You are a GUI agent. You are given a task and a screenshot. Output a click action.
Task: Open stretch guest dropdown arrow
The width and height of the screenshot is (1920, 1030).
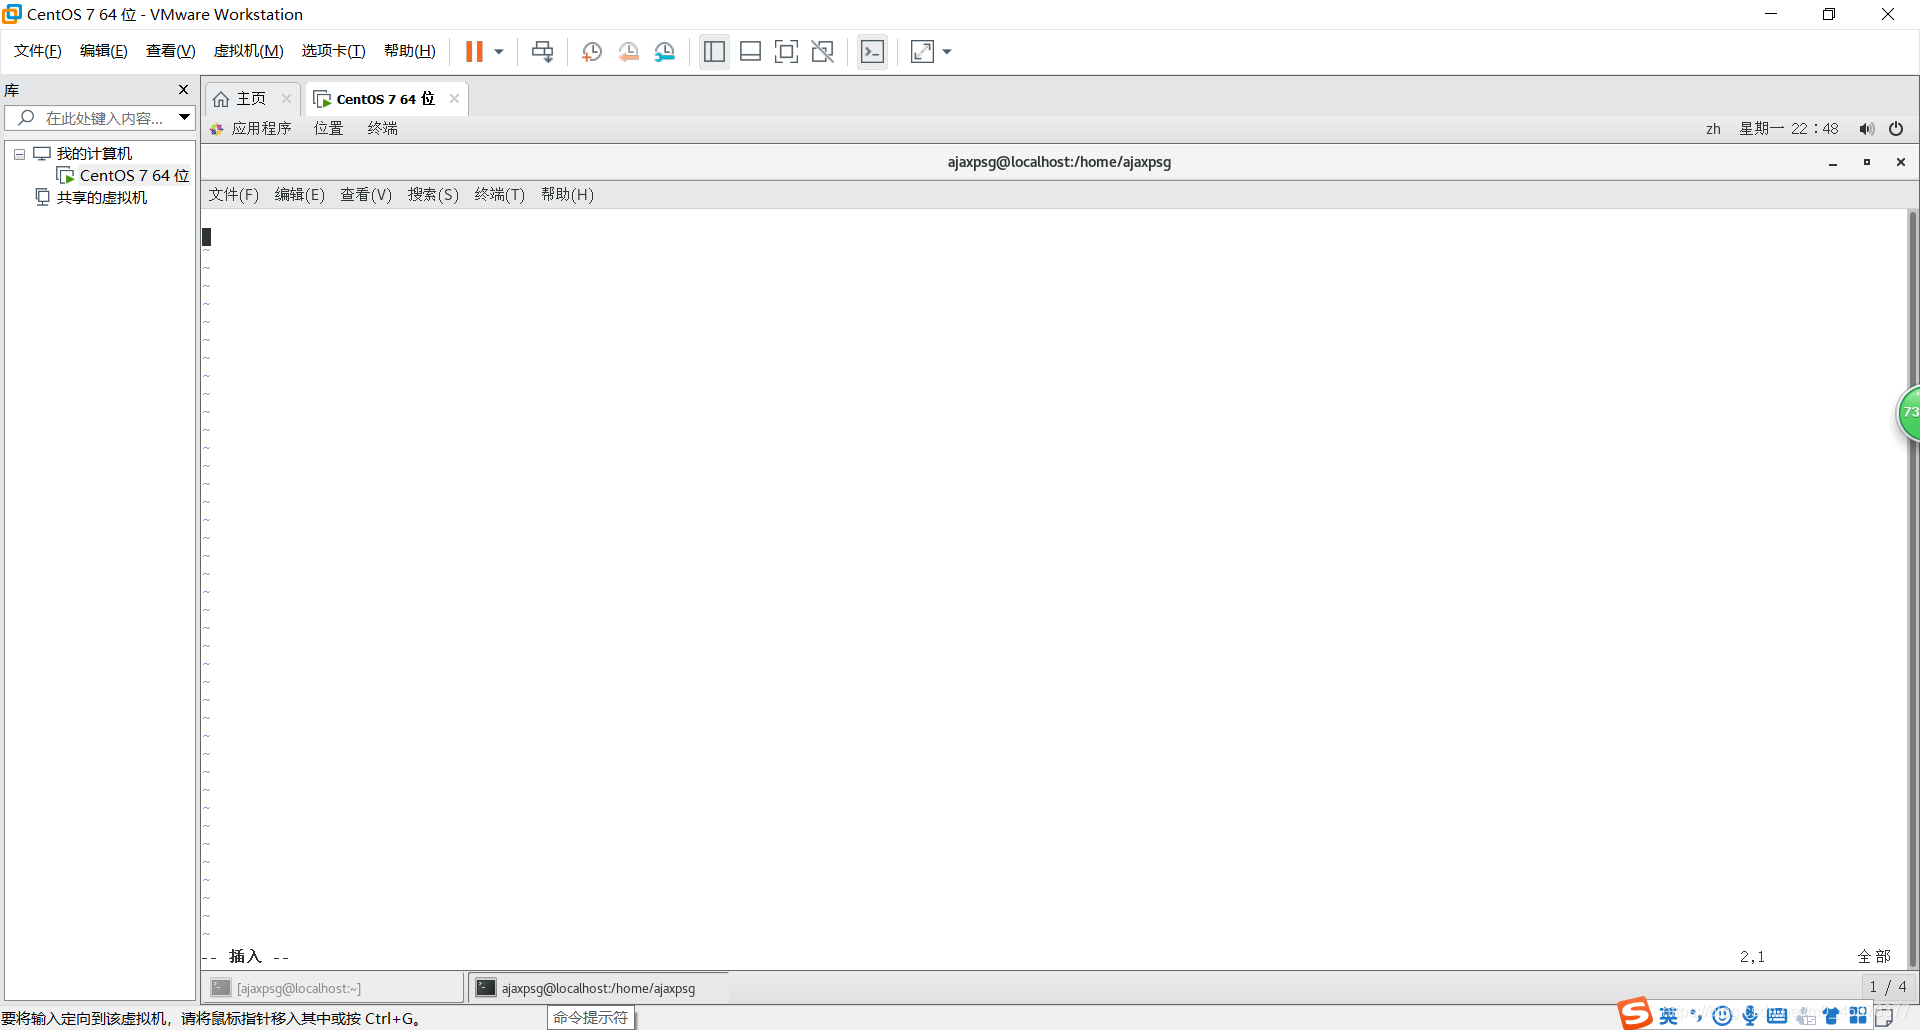coord(947,51)
